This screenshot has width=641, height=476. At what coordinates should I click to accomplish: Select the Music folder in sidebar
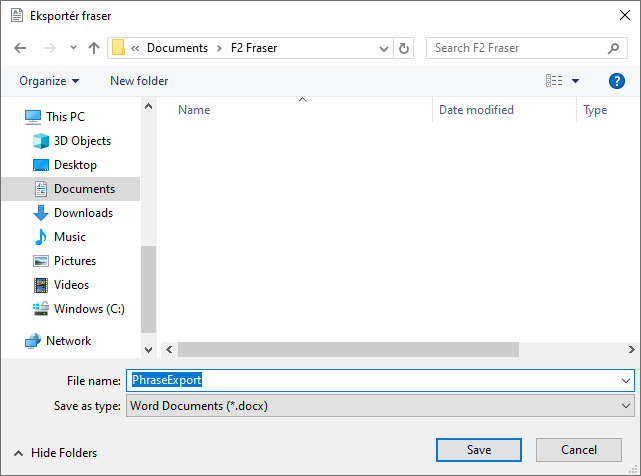(x=69, y=237)
